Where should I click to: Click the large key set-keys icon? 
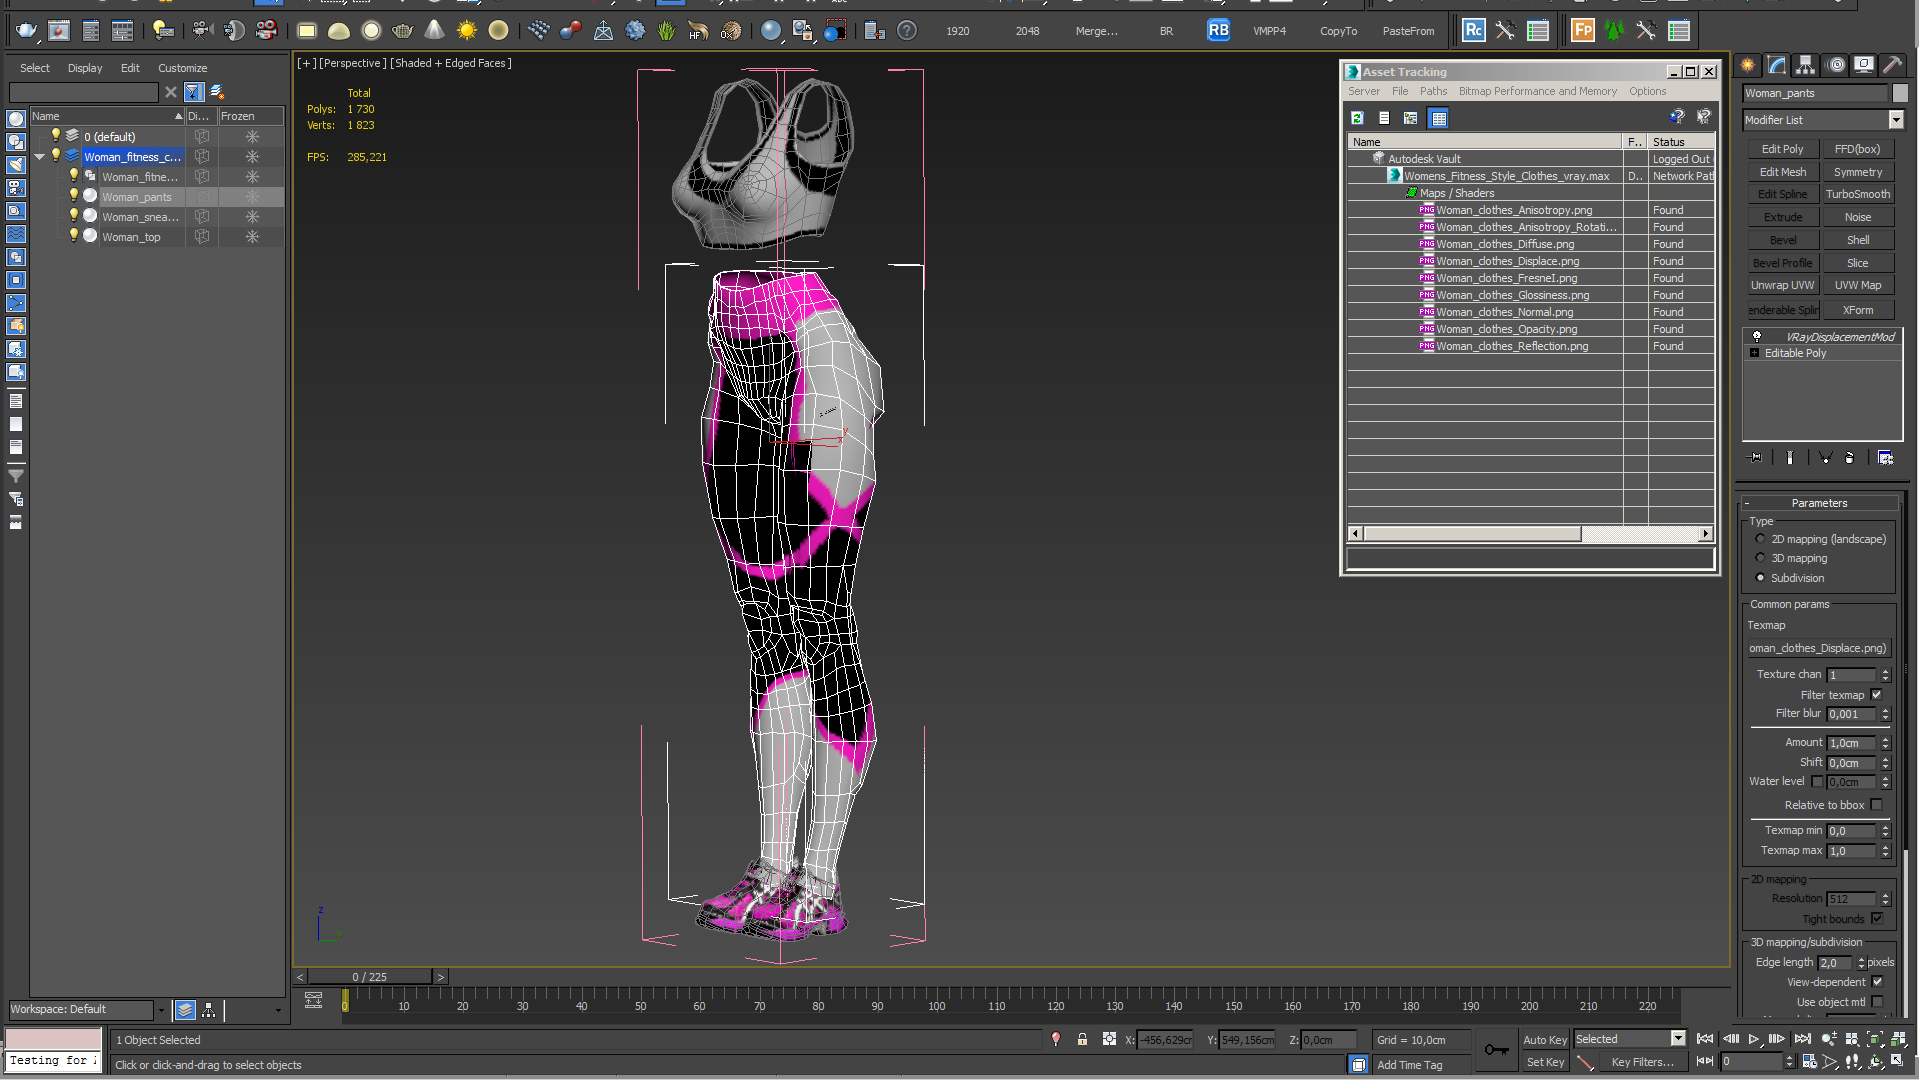pyautogui.click(x=1496, y=1050)
